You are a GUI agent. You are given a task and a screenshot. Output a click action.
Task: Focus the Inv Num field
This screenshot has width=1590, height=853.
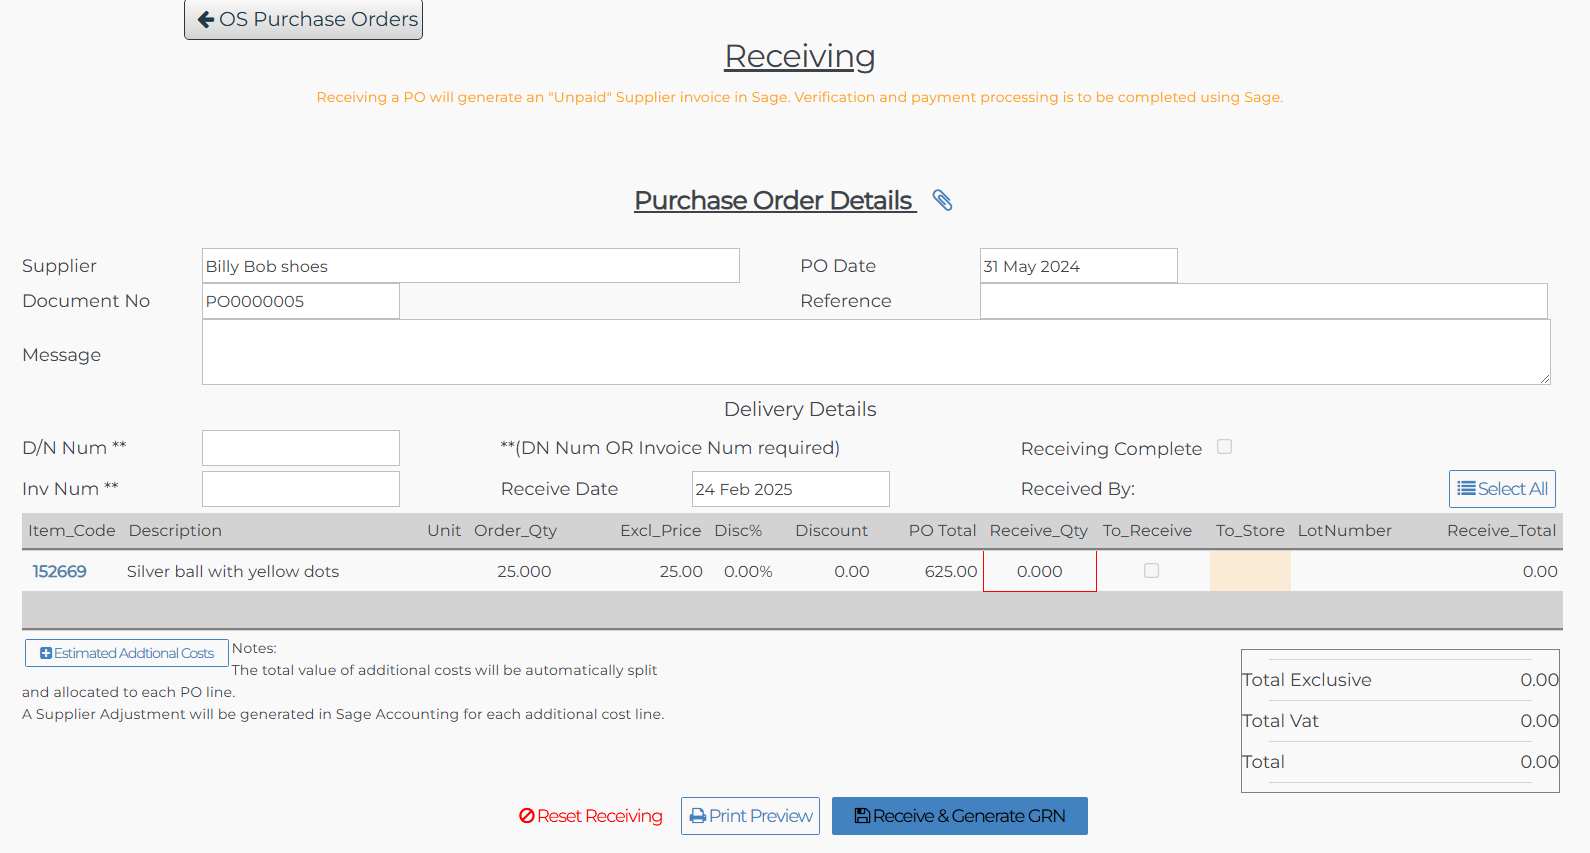[301, 489]
